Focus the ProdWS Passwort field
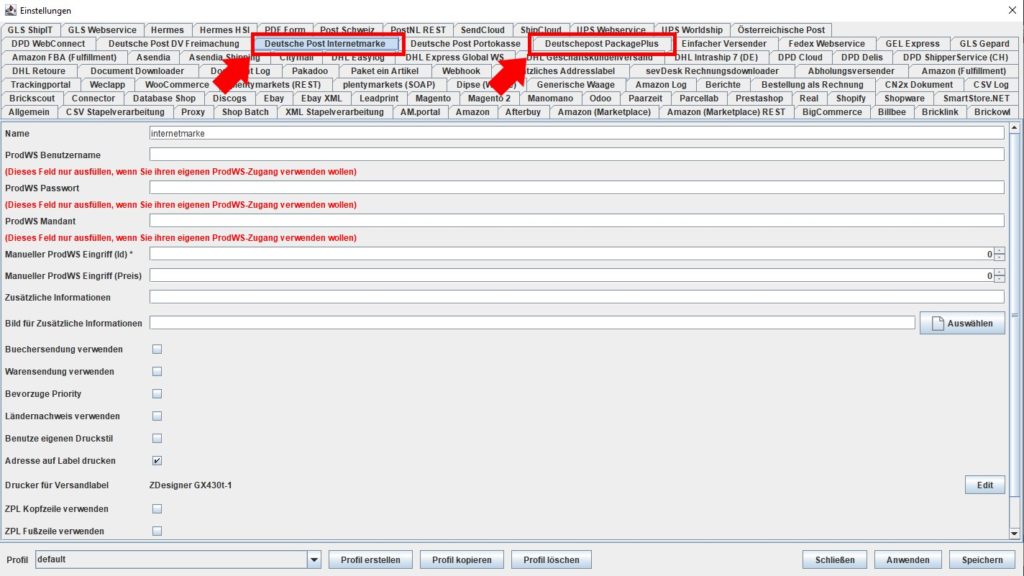Screen dimensions: 1024x576 (x=577, y=187)
